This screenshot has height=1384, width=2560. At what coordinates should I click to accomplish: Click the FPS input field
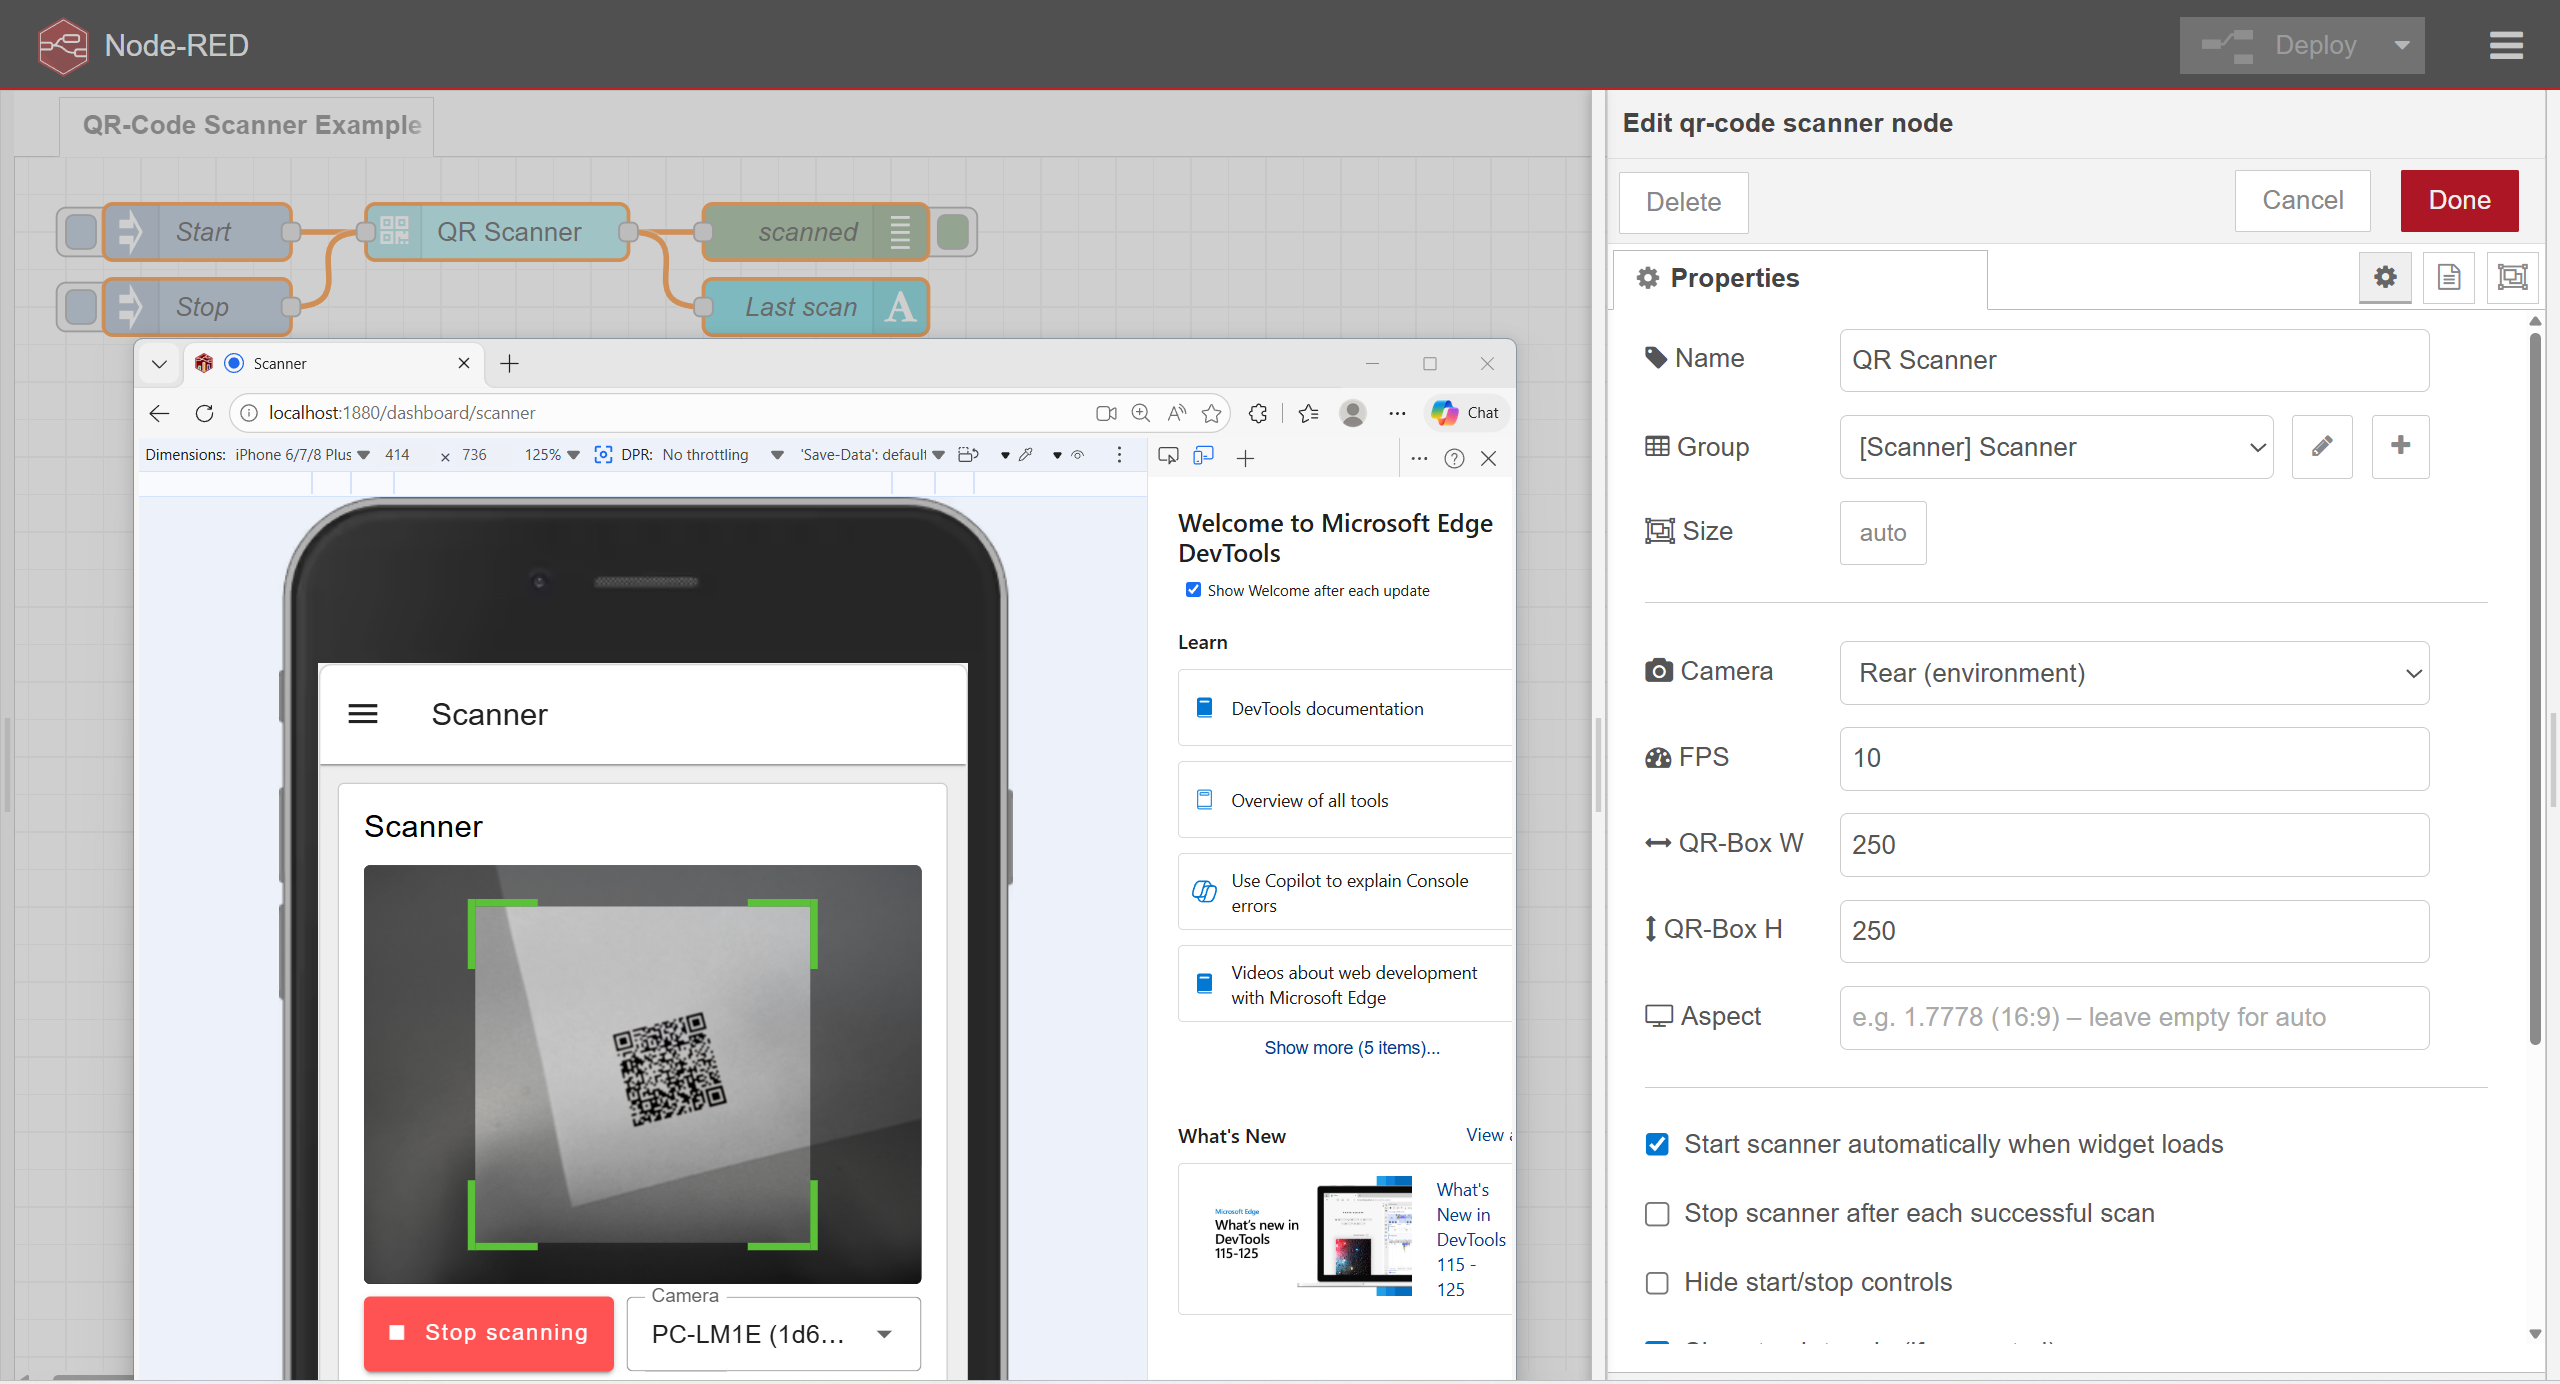coord(2134,758)
